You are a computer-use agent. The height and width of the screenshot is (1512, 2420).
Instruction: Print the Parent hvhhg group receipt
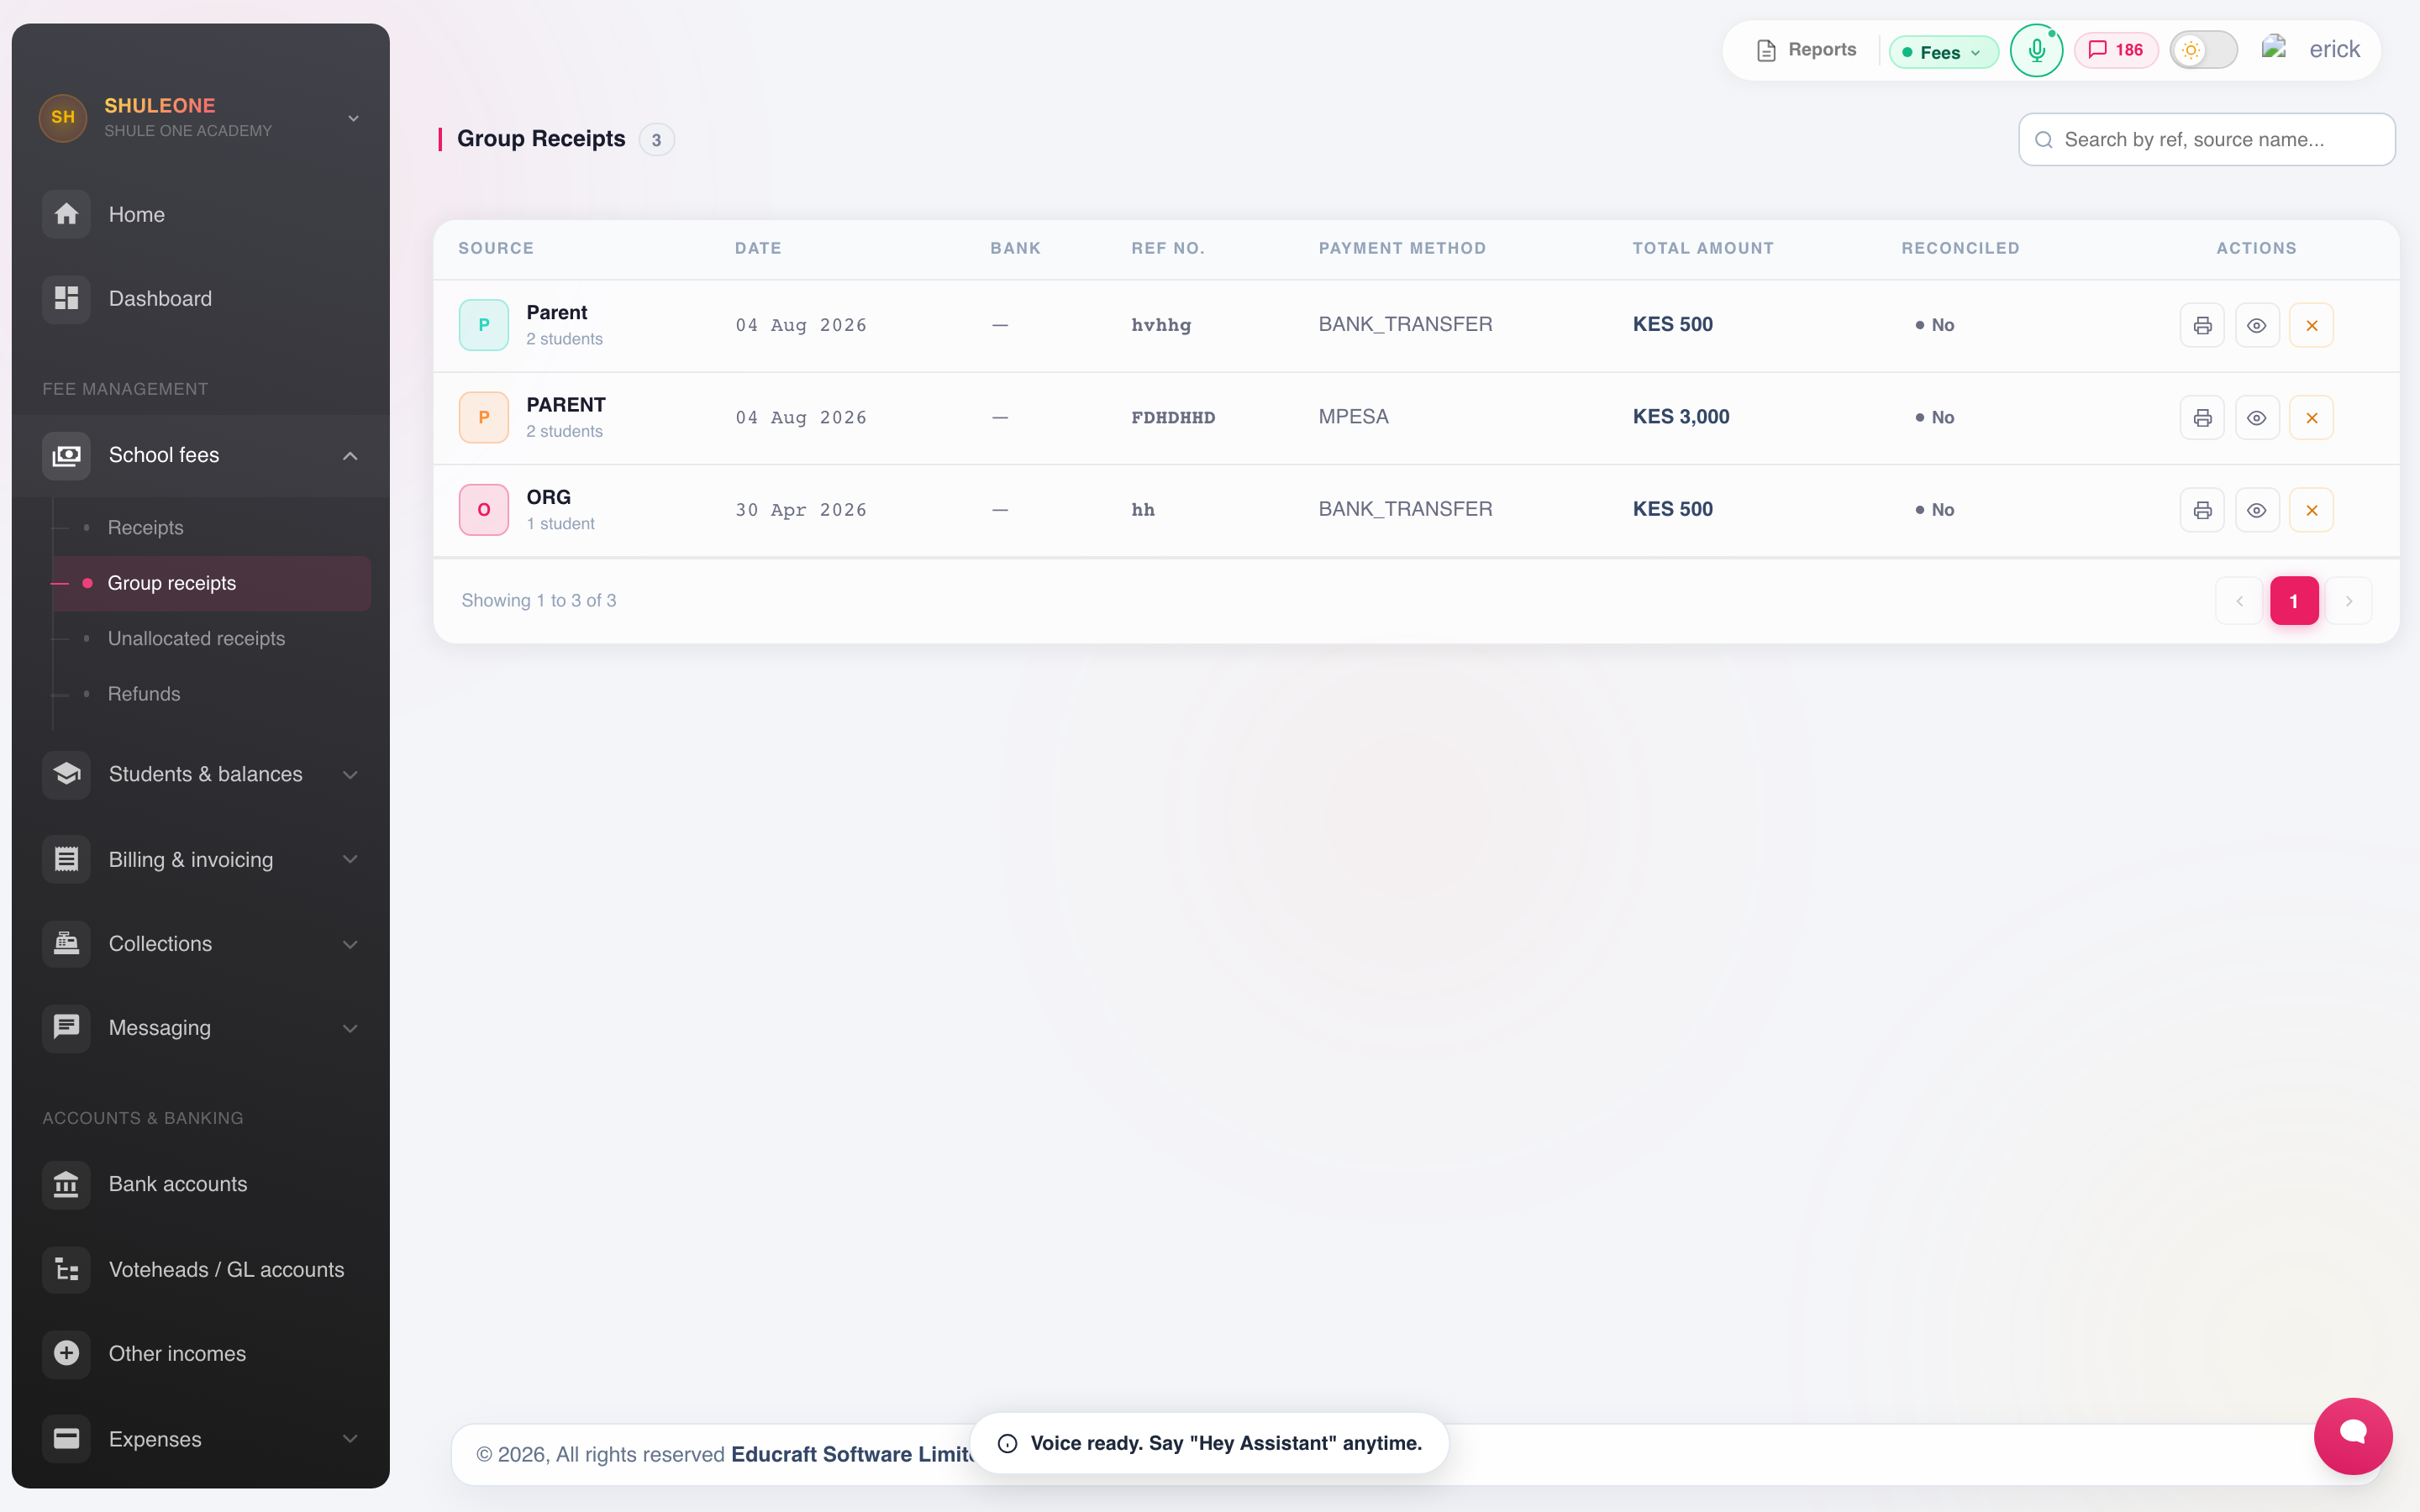tap(2202, 325)
